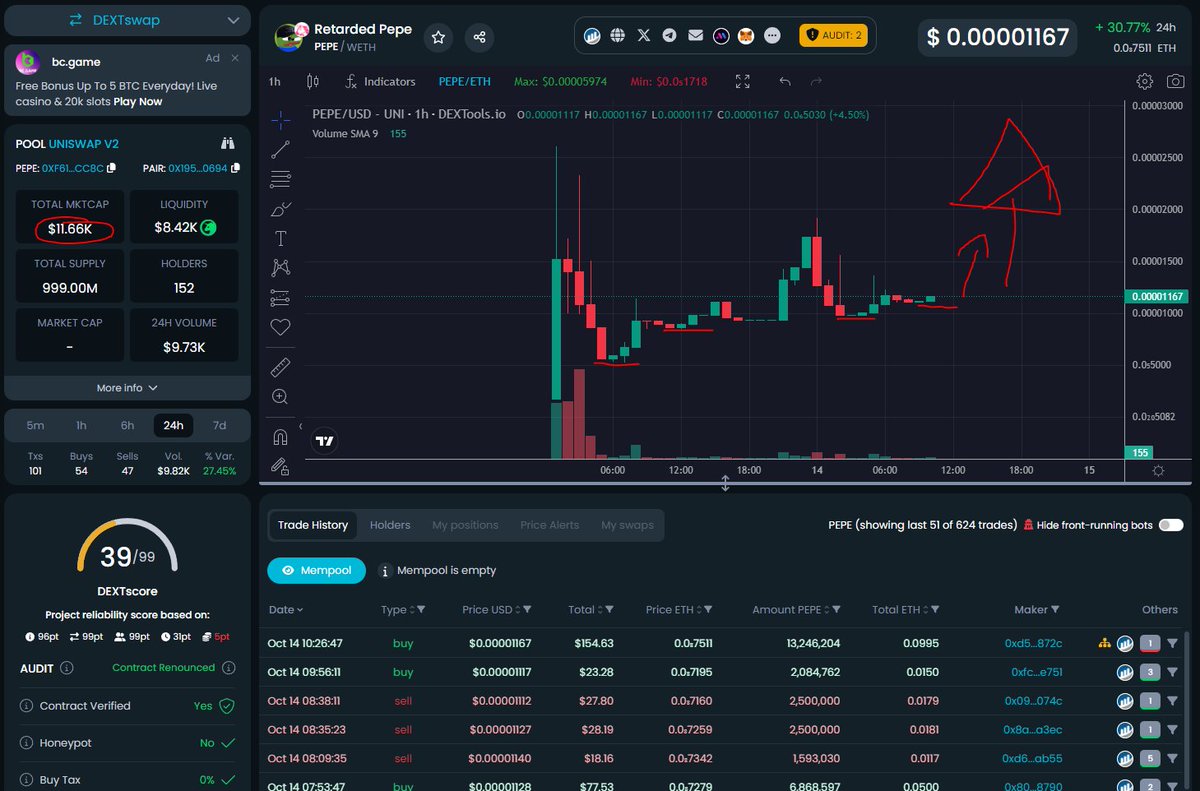Select the 1h stats timeframe tab

pos(81,425)
